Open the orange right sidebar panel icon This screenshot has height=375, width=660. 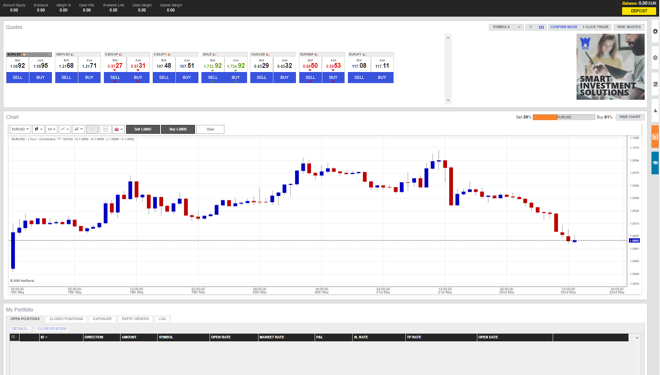coord(655,137)
